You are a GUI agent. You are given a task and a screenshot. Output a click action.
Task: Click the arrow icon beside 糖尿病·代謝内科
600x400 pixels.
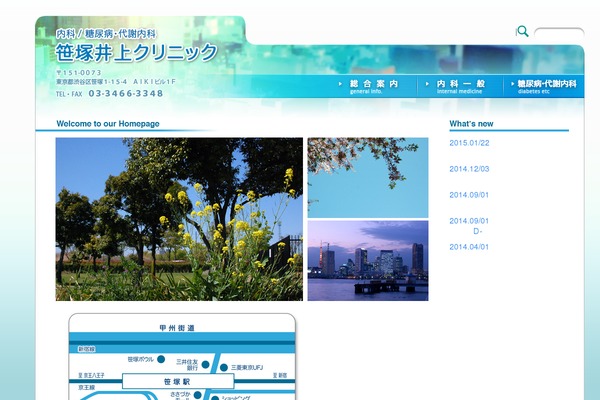tap(512, 83)
